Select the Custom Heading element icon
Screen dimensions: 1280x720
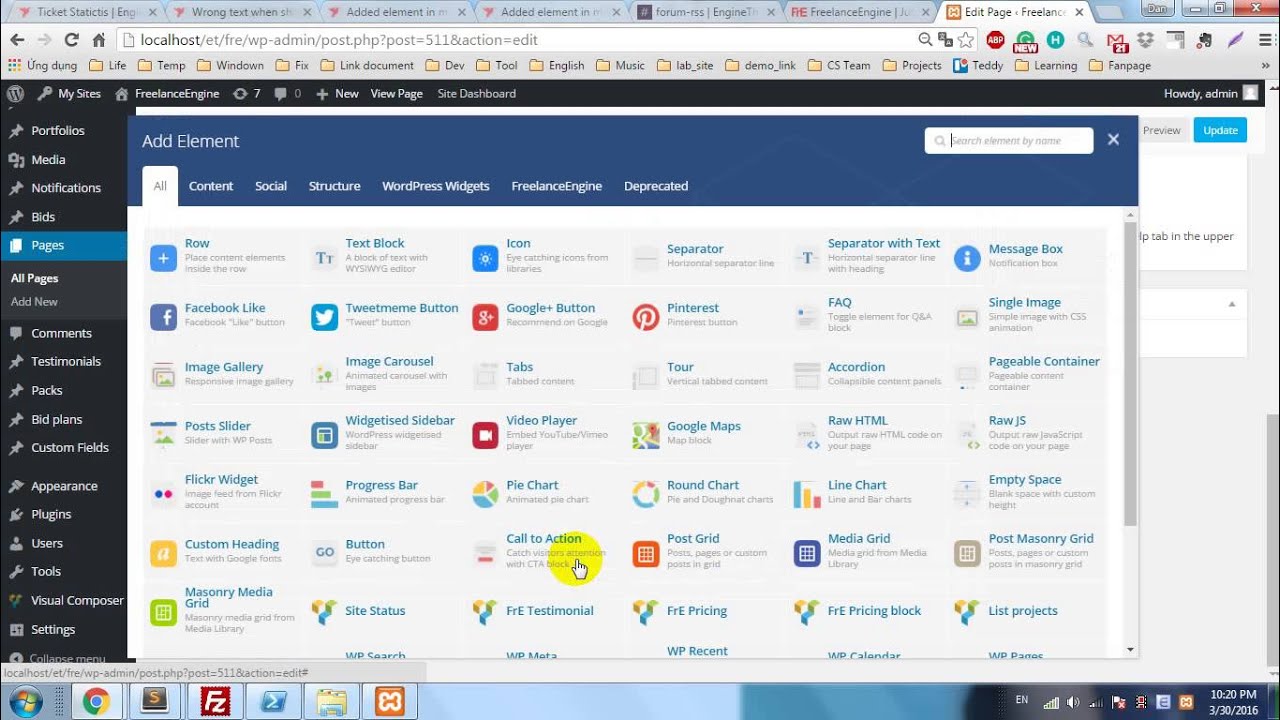163,553
